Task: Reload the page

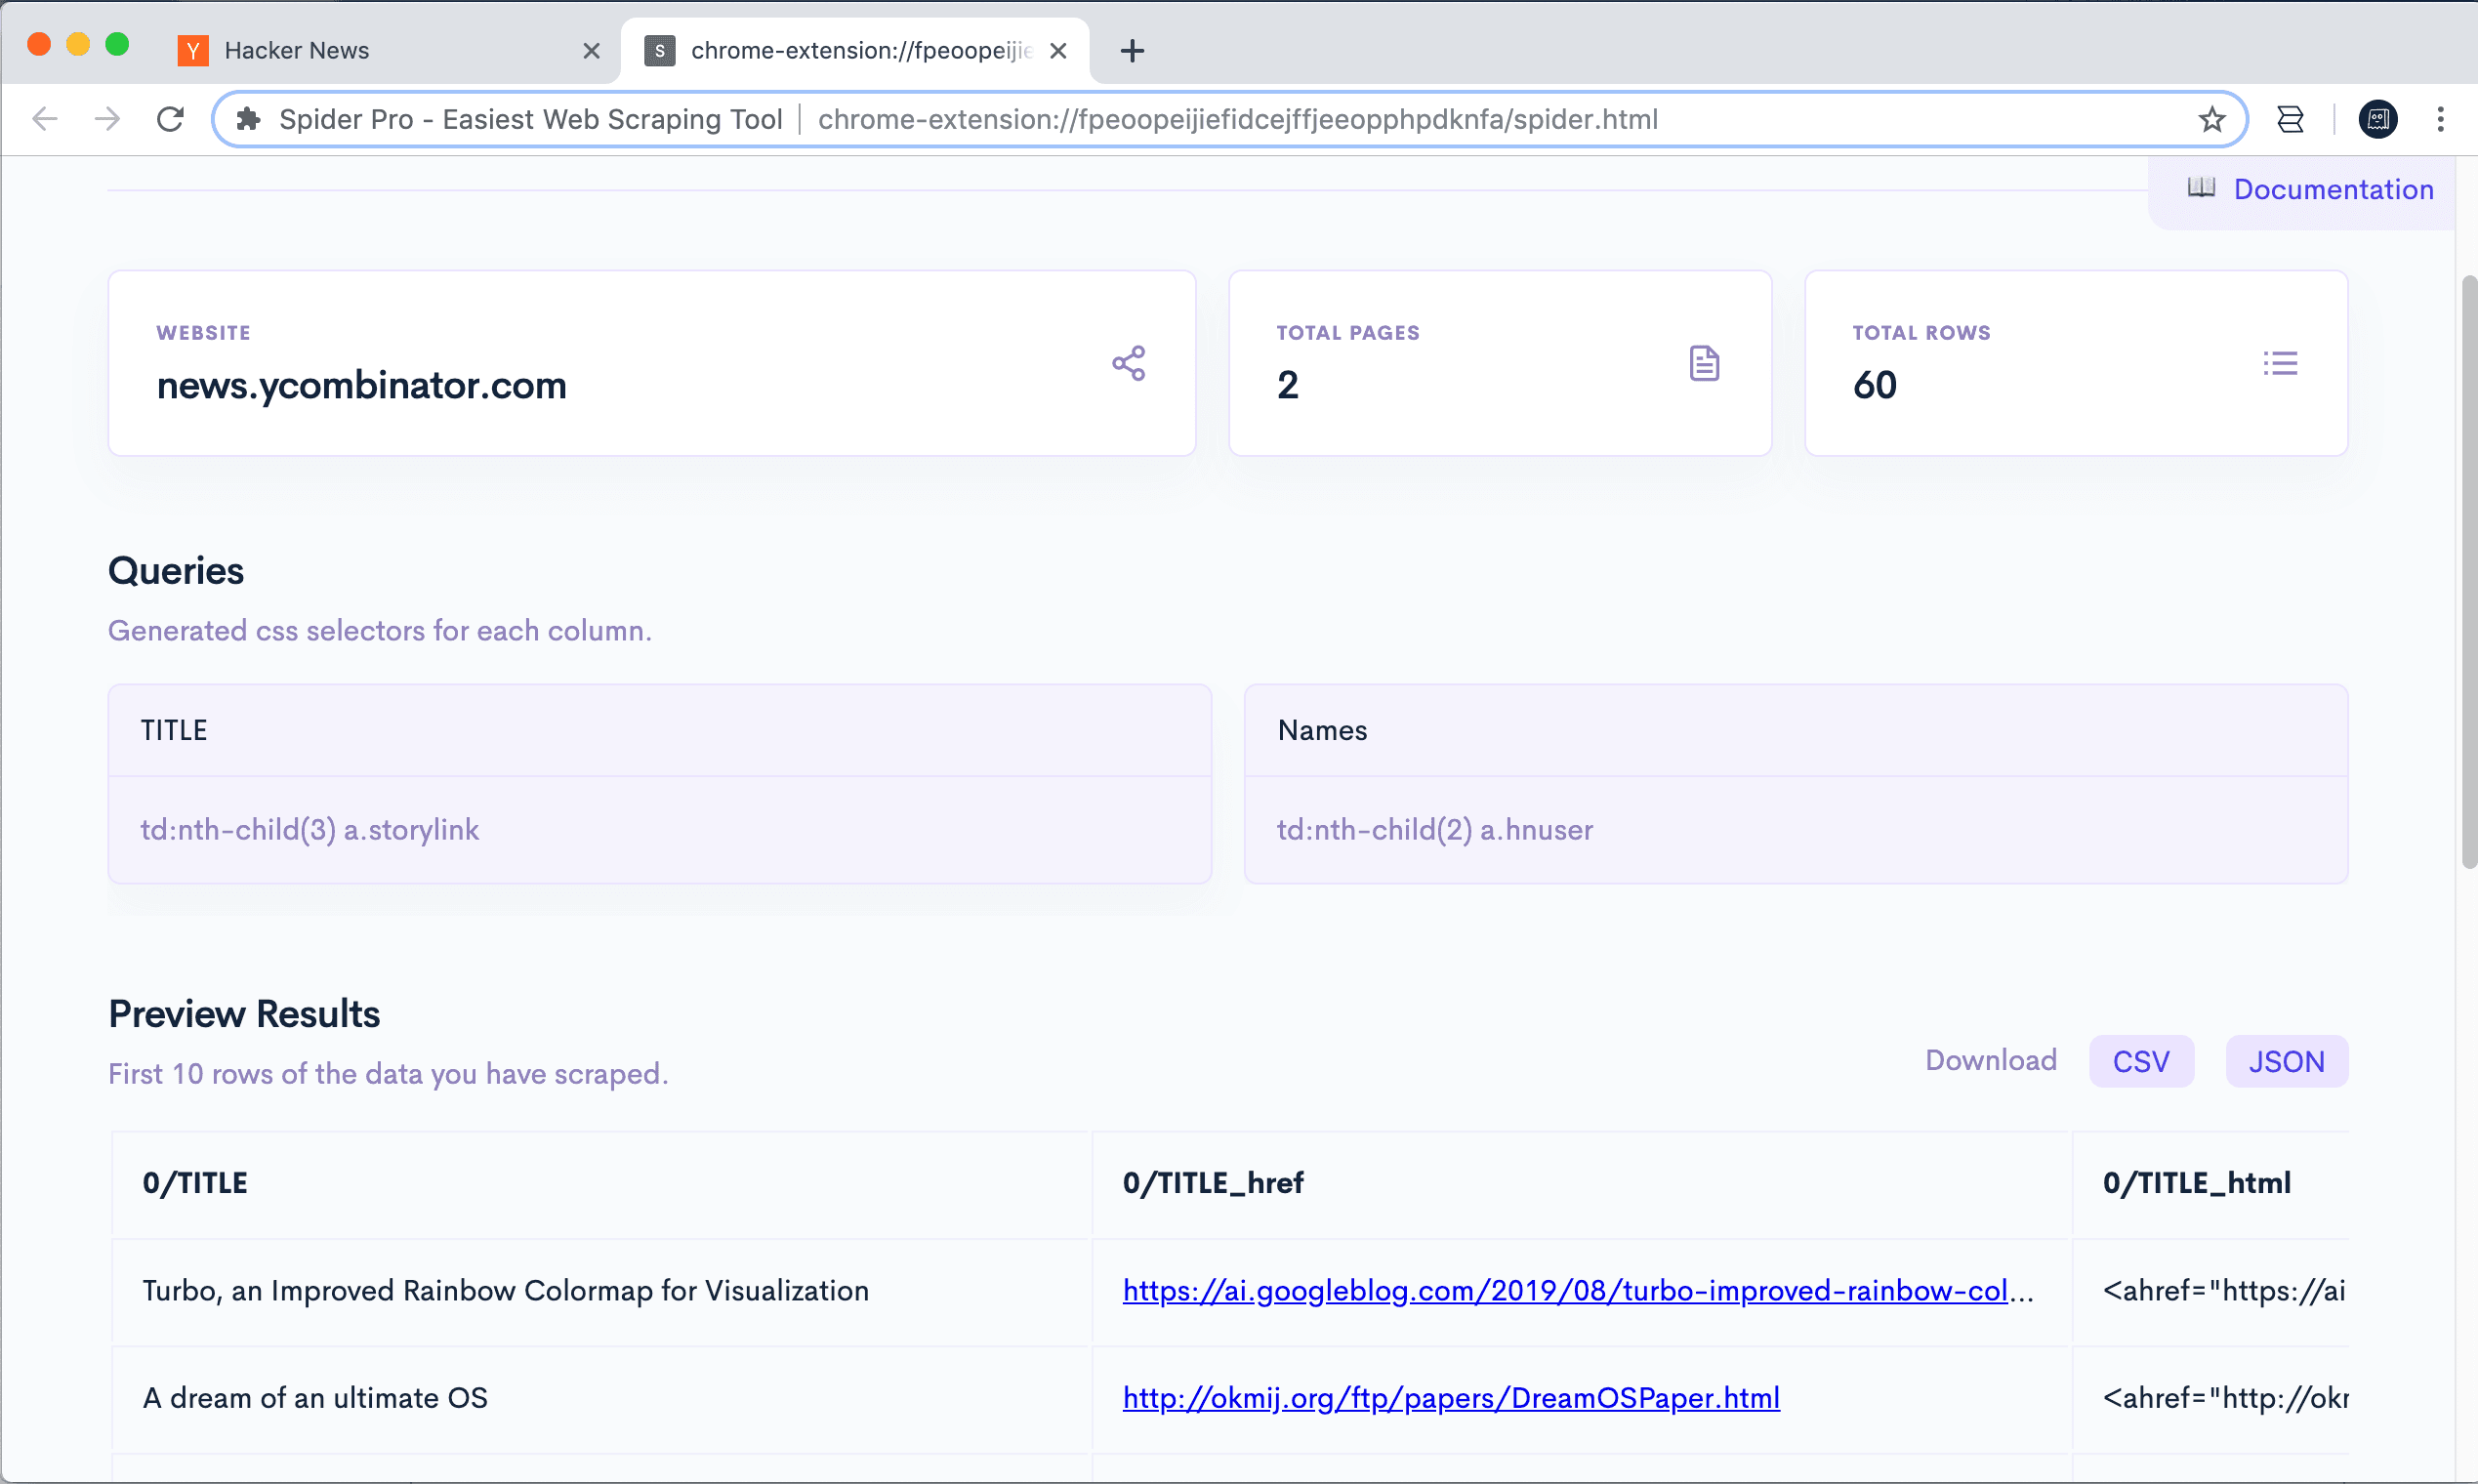Action: tap(171, 120)
